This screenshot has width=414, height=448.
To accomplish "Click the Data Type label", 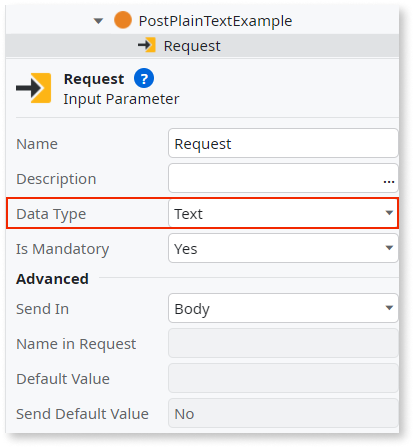I will coord(51,214).
